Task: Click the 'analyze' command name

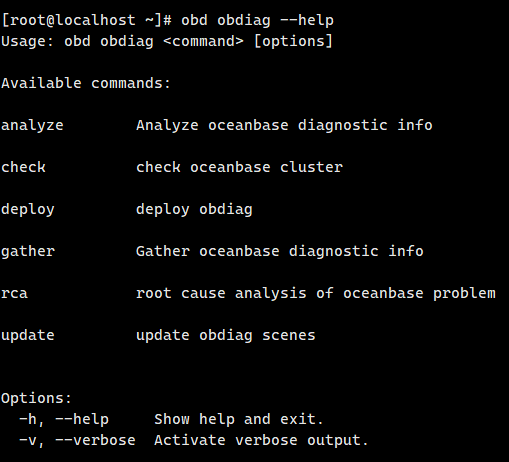Action: [32, 126]
